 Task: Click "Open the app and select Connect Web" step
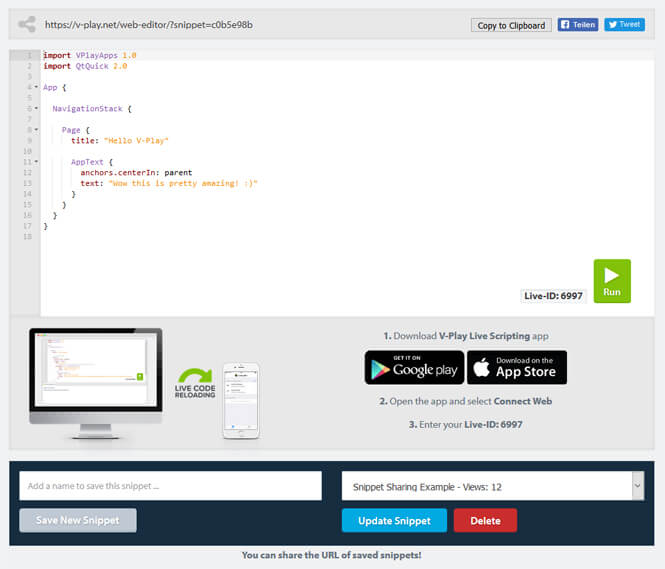tap(466, 401)
